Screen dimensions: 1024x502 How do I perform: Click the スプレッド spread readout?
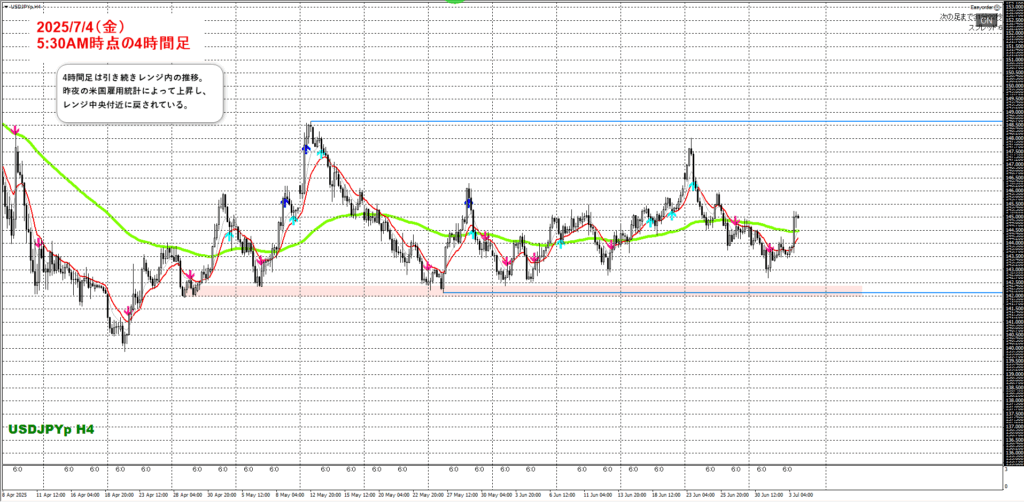pos(984,28)
